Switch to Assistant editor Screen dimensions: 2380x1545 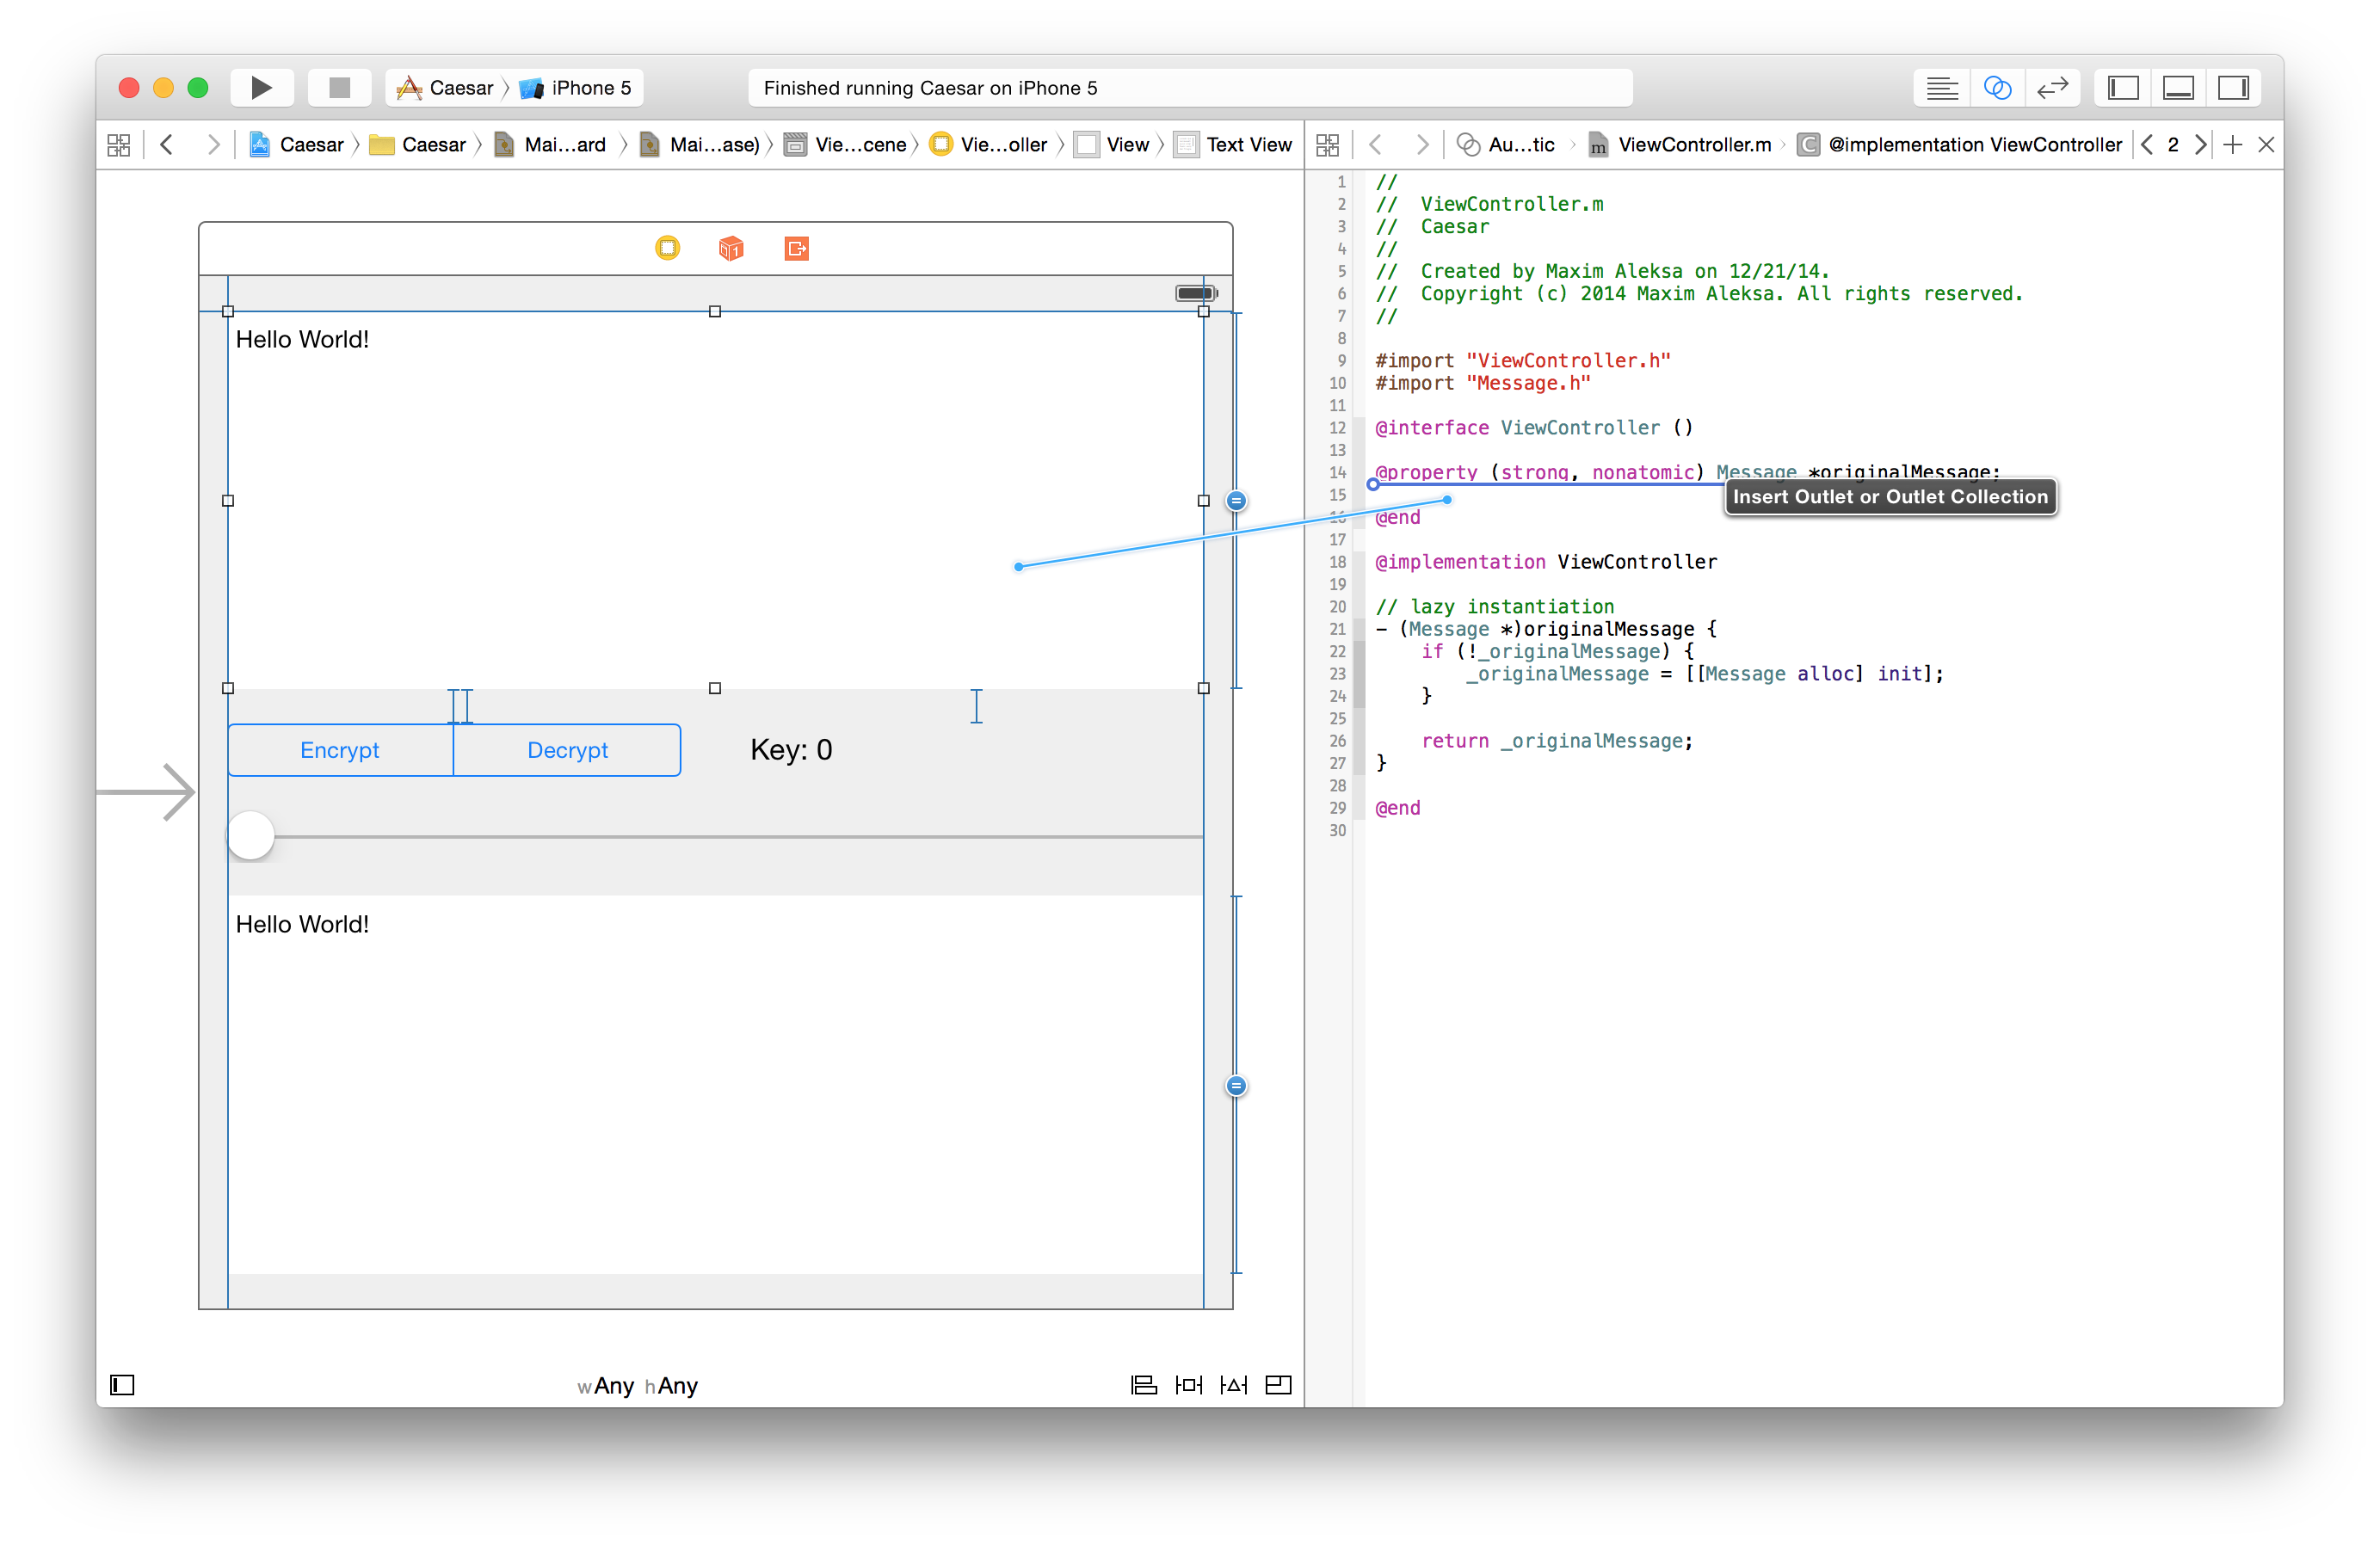point(1997,88)
